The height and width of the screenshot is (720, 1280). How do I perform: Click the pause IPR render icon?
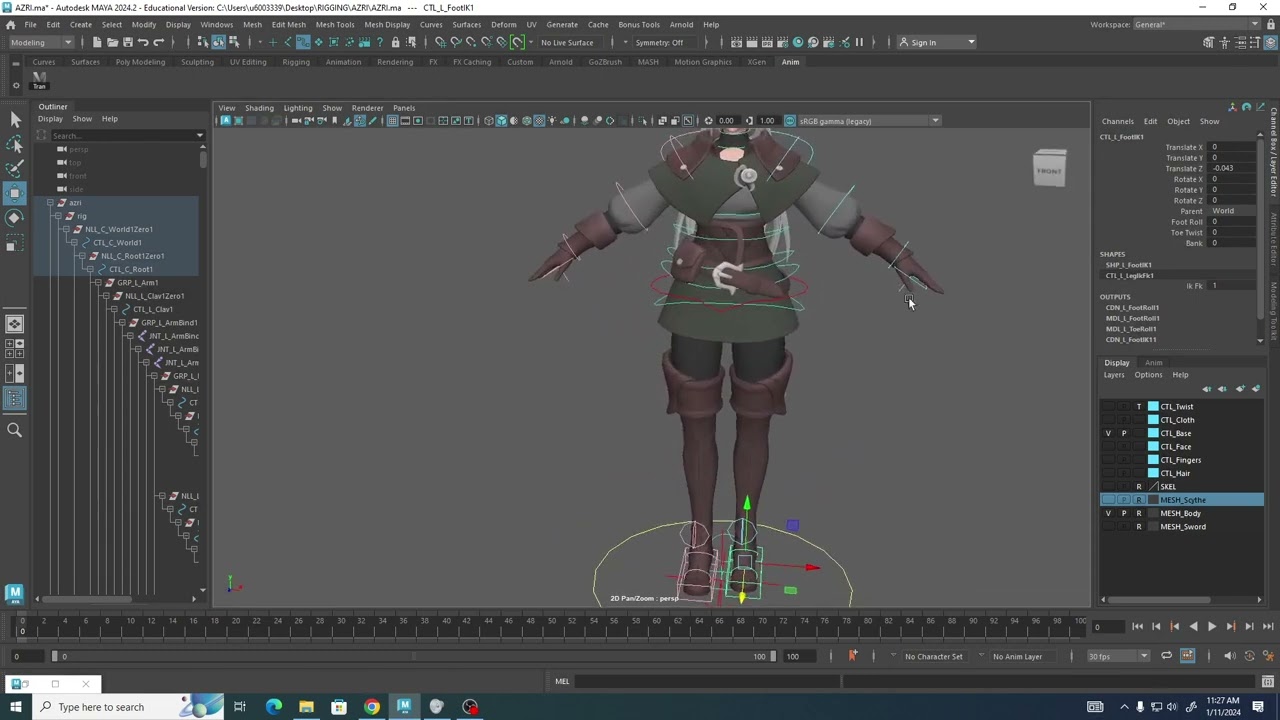click(859, 42)
